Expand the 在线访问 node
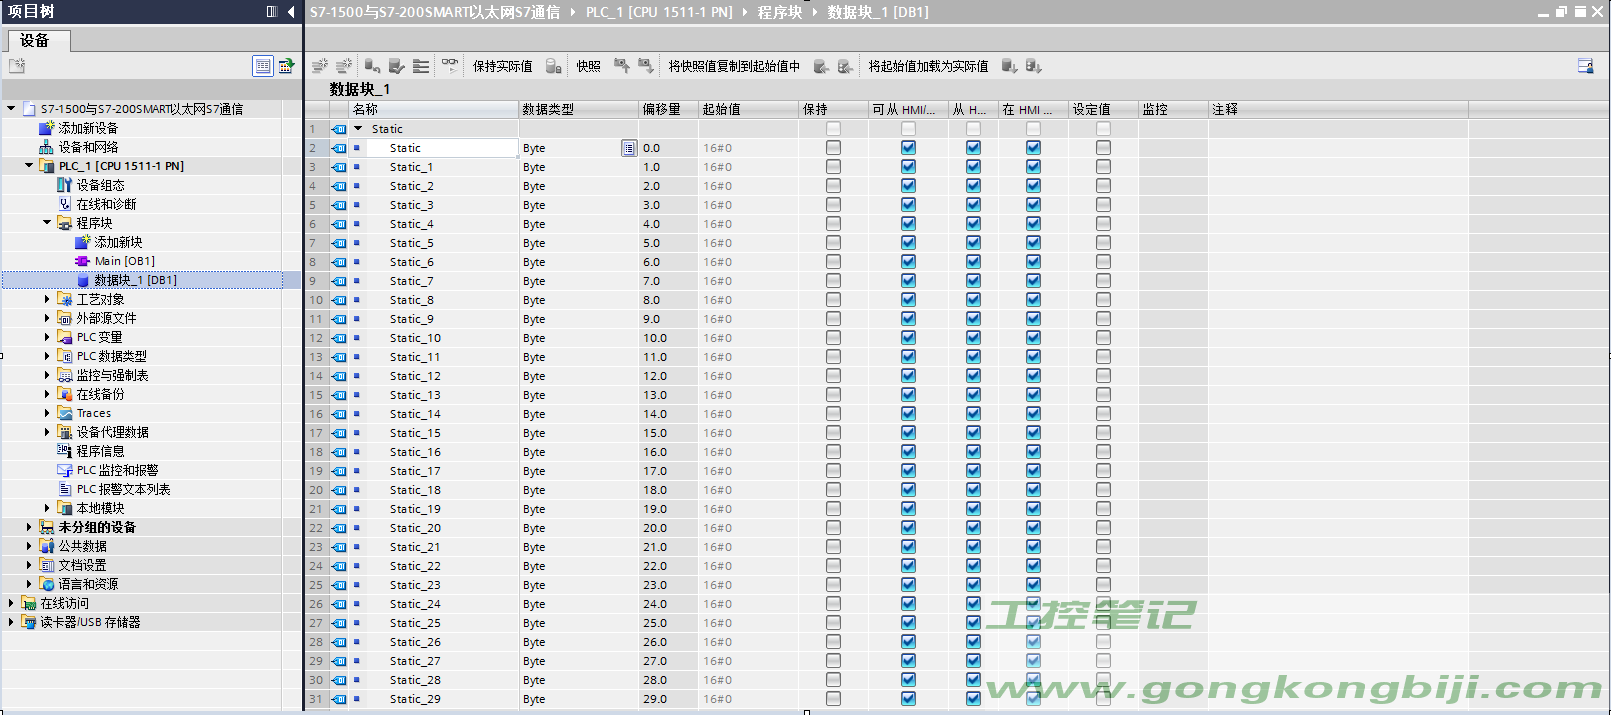 (x=11, y=603)
